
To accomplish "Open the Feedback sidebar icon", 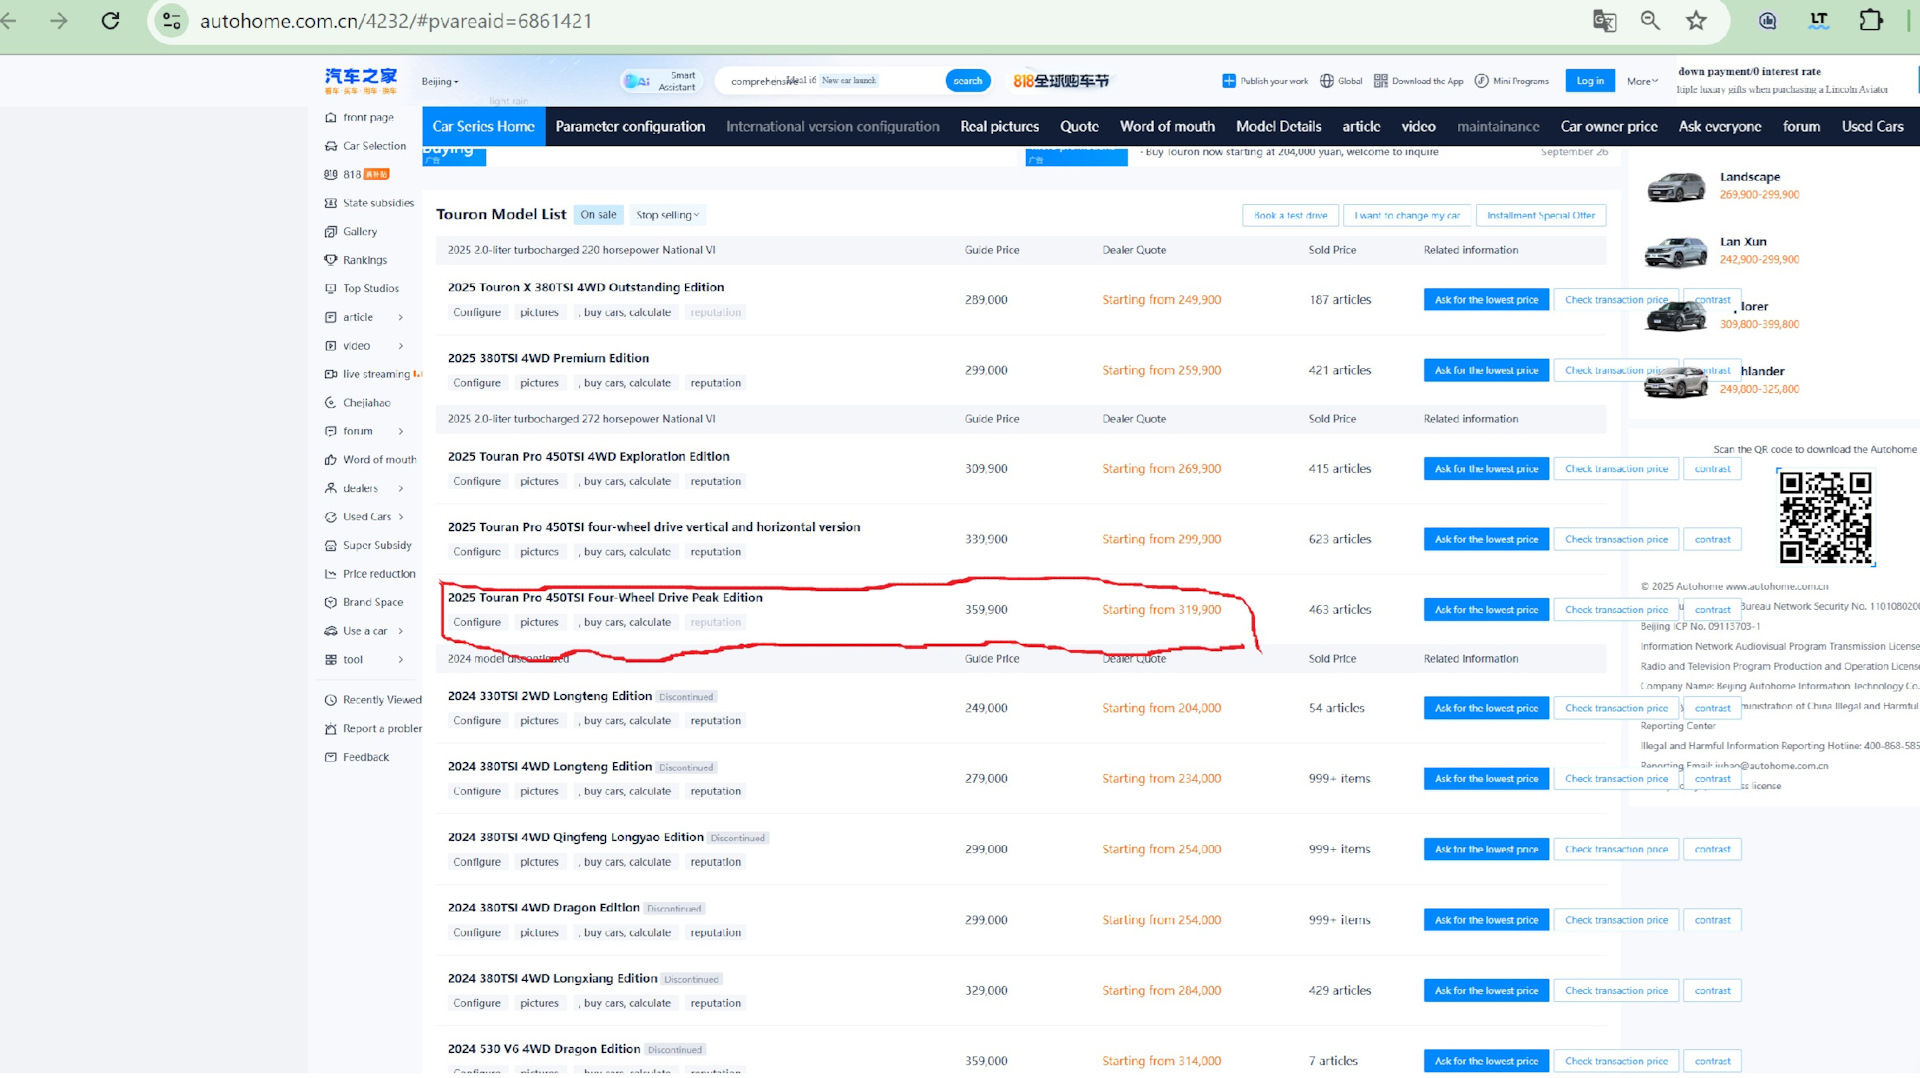I will click(x=331, y=757).
